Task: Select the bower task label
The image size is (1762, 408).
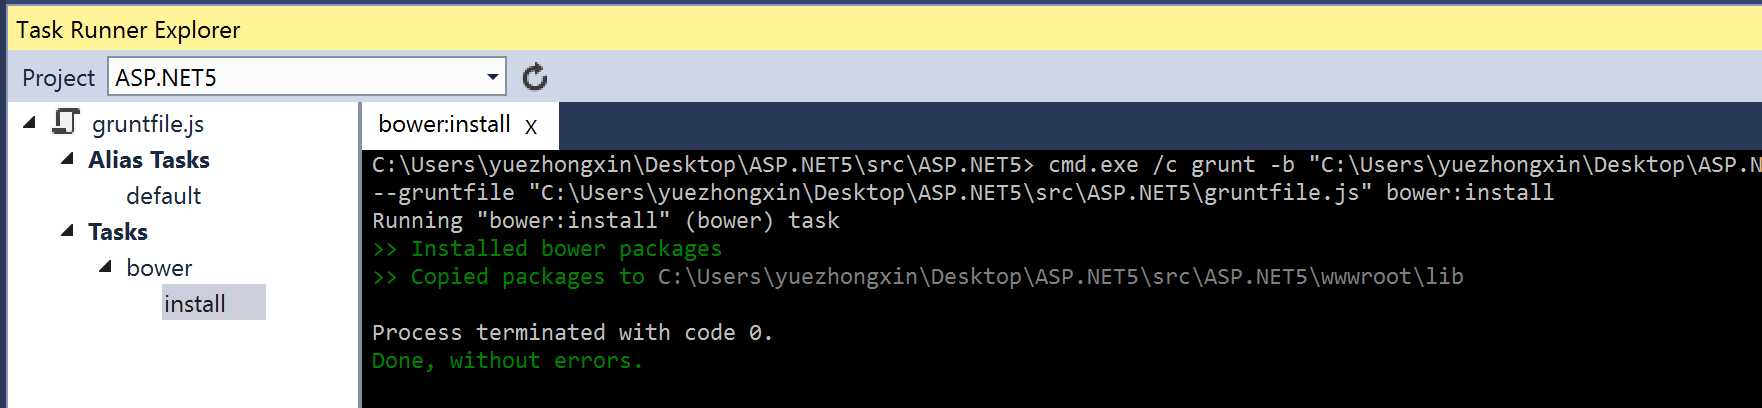Action: [x=159, y=268]
